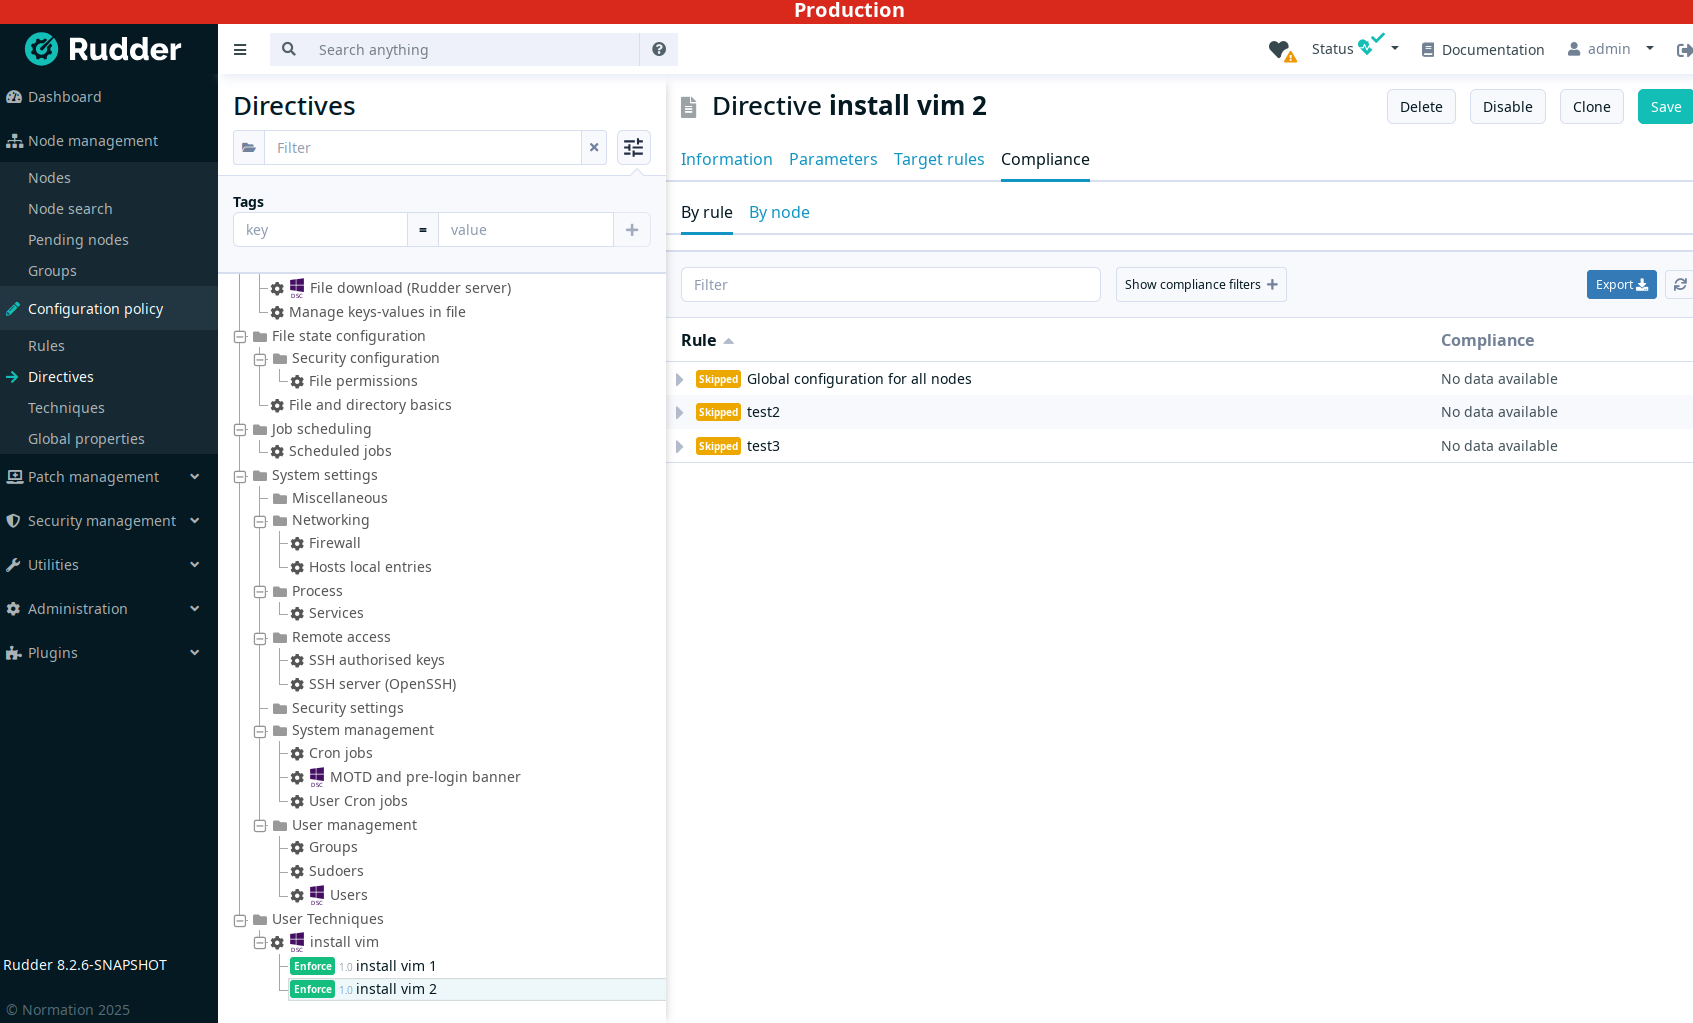Select install vim 2 directive
1693x1023 pixels.
coord(396,989)
